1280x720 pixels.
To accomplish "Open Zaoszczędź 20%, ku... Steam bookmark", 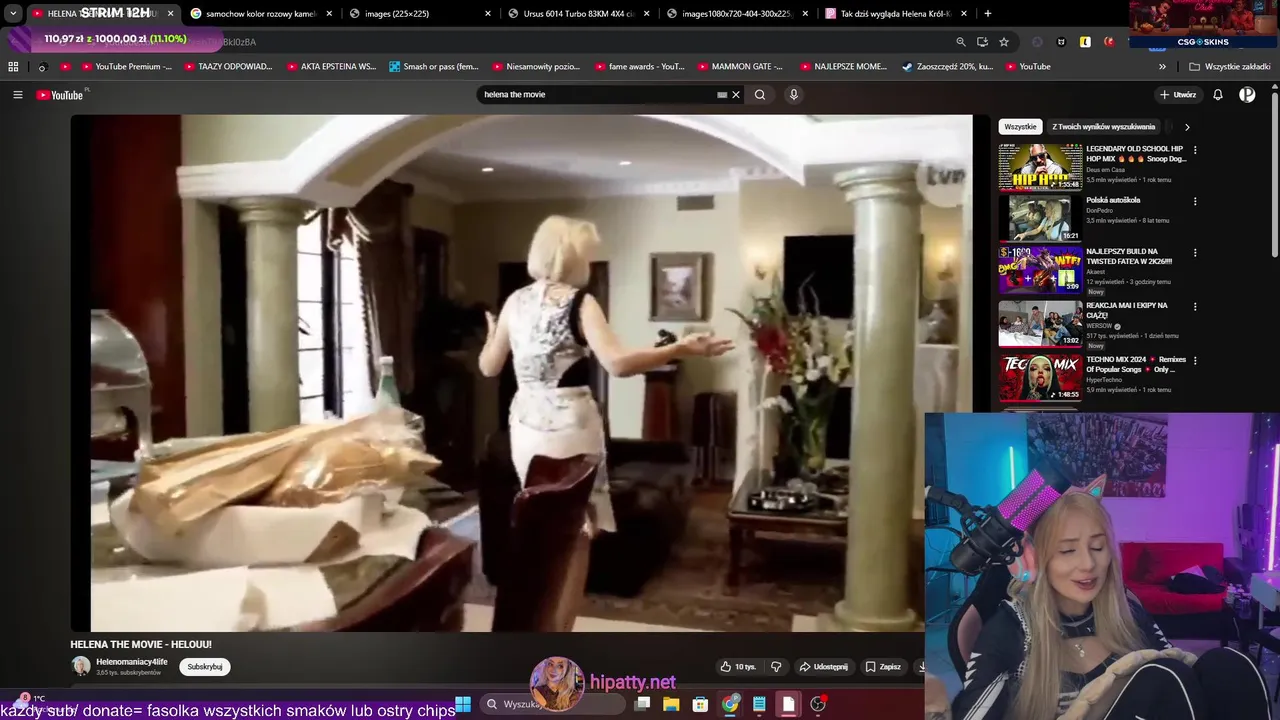I will click(948, 67).
